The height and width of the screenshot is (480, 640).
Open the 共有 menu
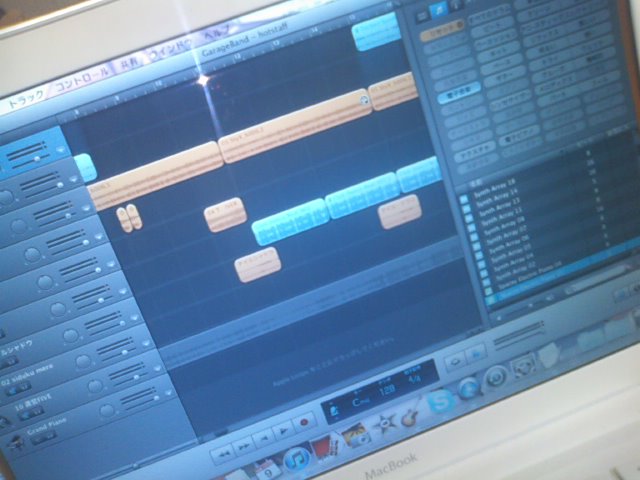tap(129, 62)
